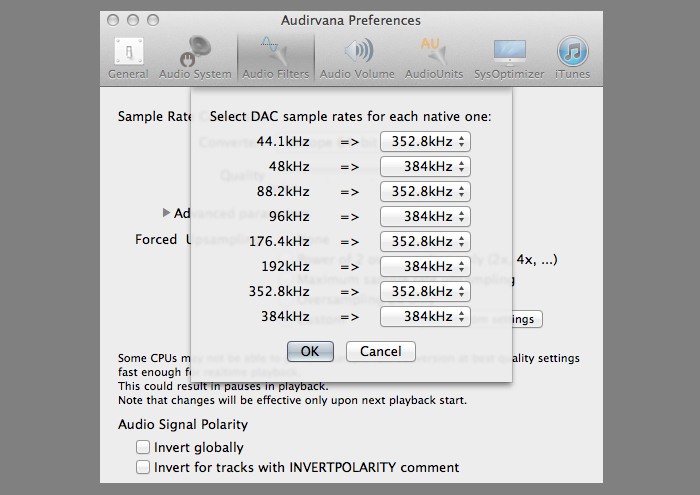Screen dimensions: 700x495
Task: Click the 'This could result in pauses' text
Action: click(223, 386)
